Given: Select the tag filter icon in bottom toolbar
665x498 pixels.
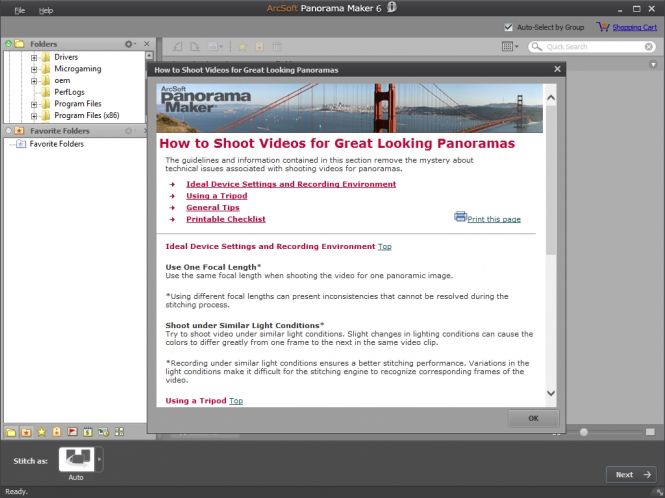Looking at the screenshot, I should (x=57, y=432).
